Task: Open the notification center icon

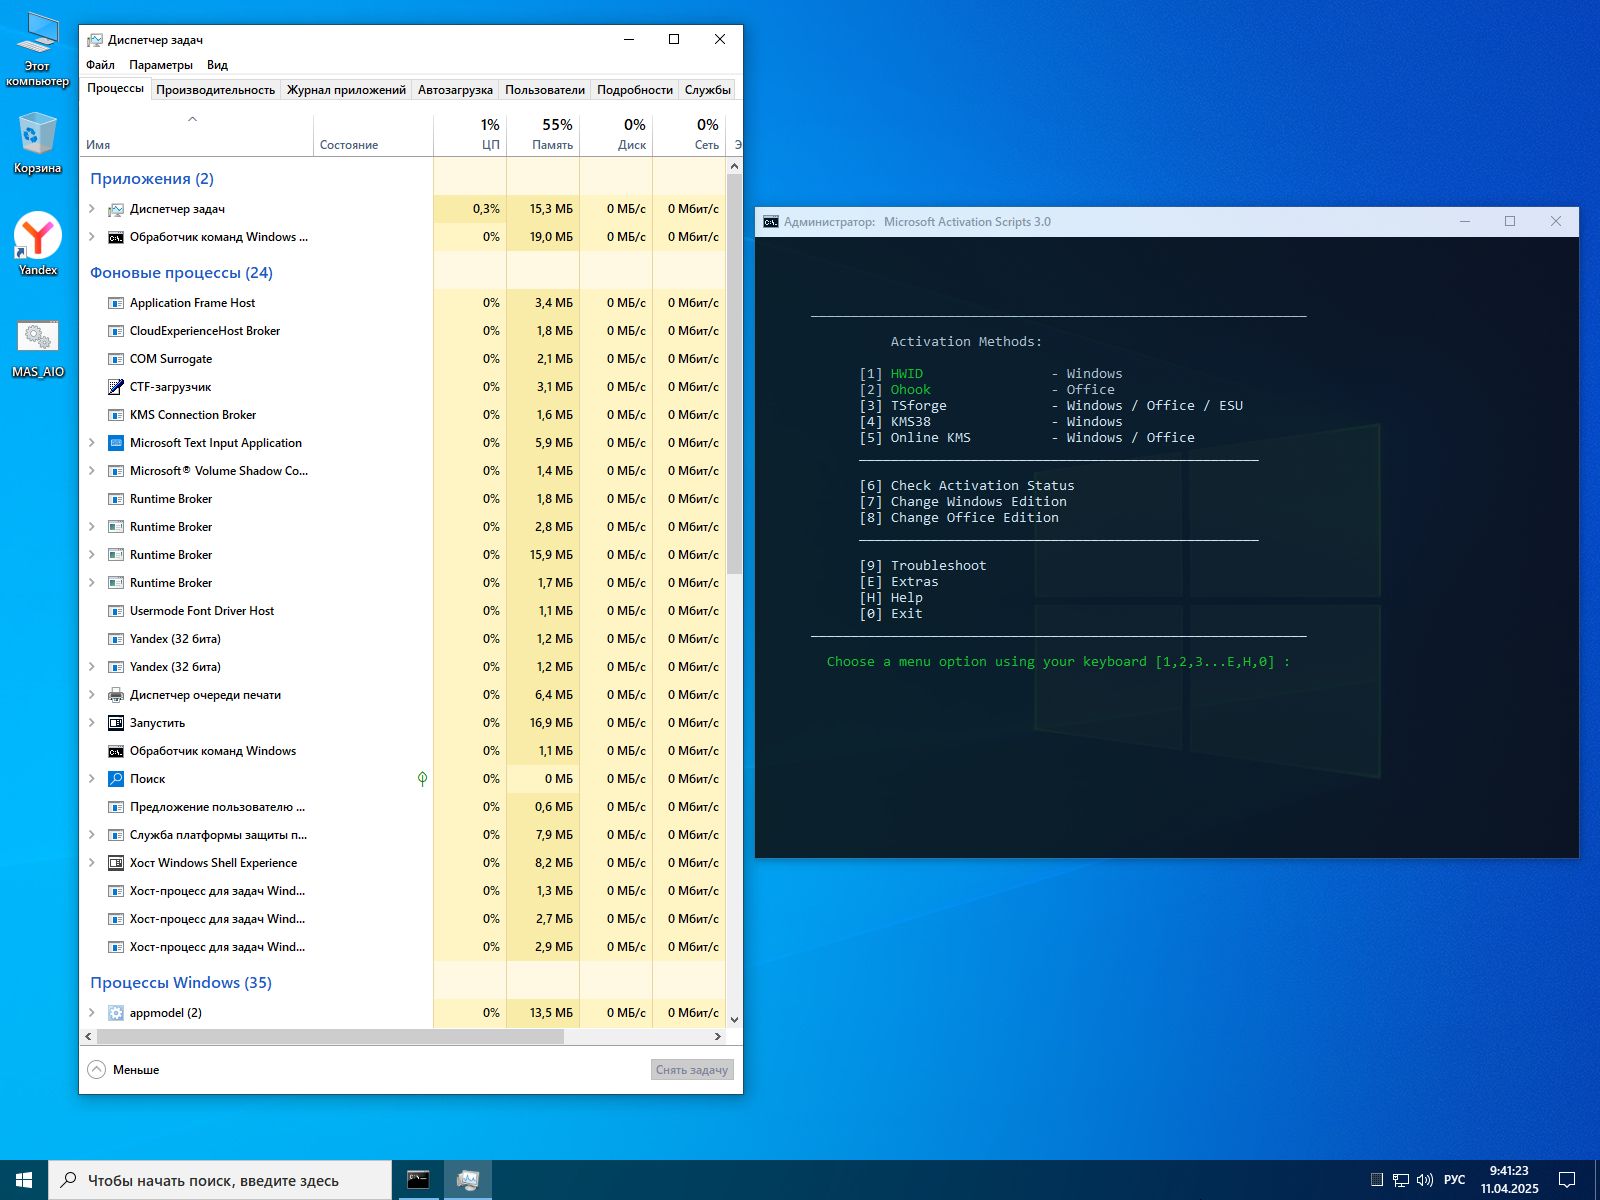Action: pos(1567,1180)
